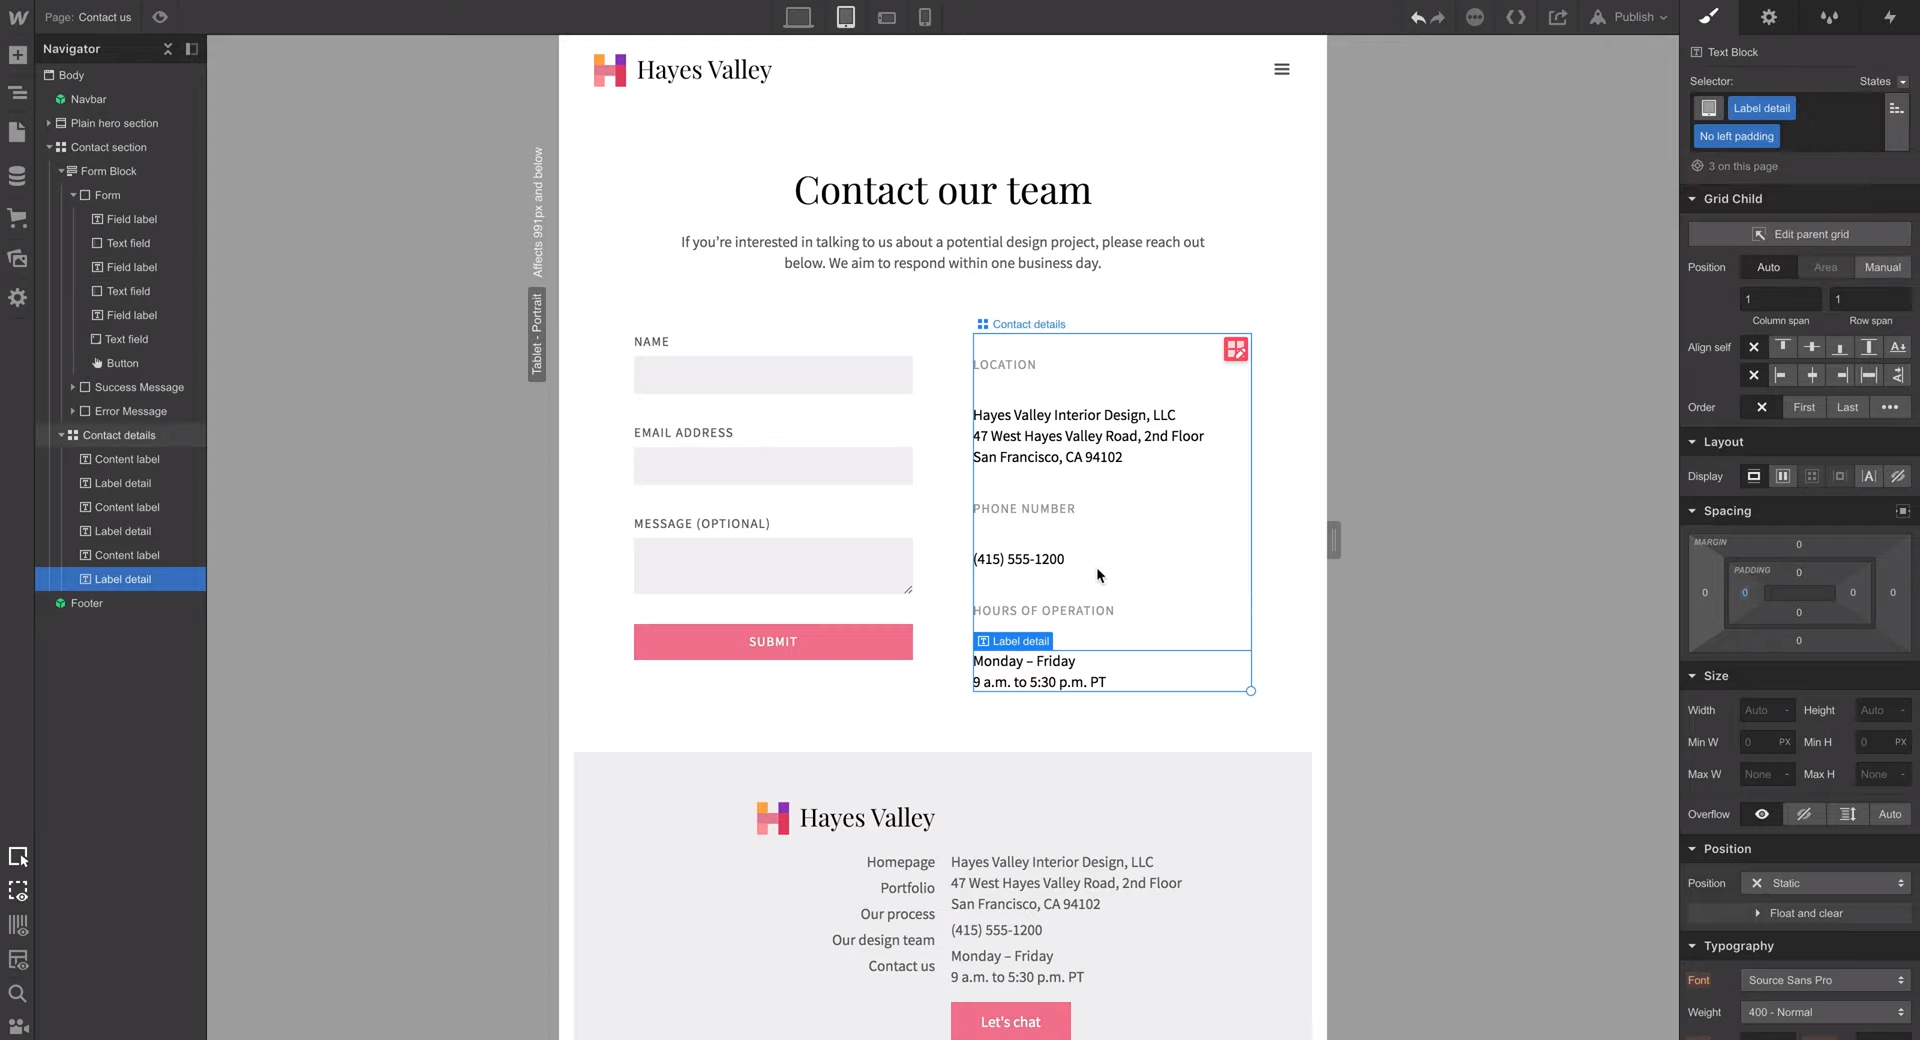Open the Ecommerce cart panel
The image size is (1920, 1040).
tap(17, 217)
